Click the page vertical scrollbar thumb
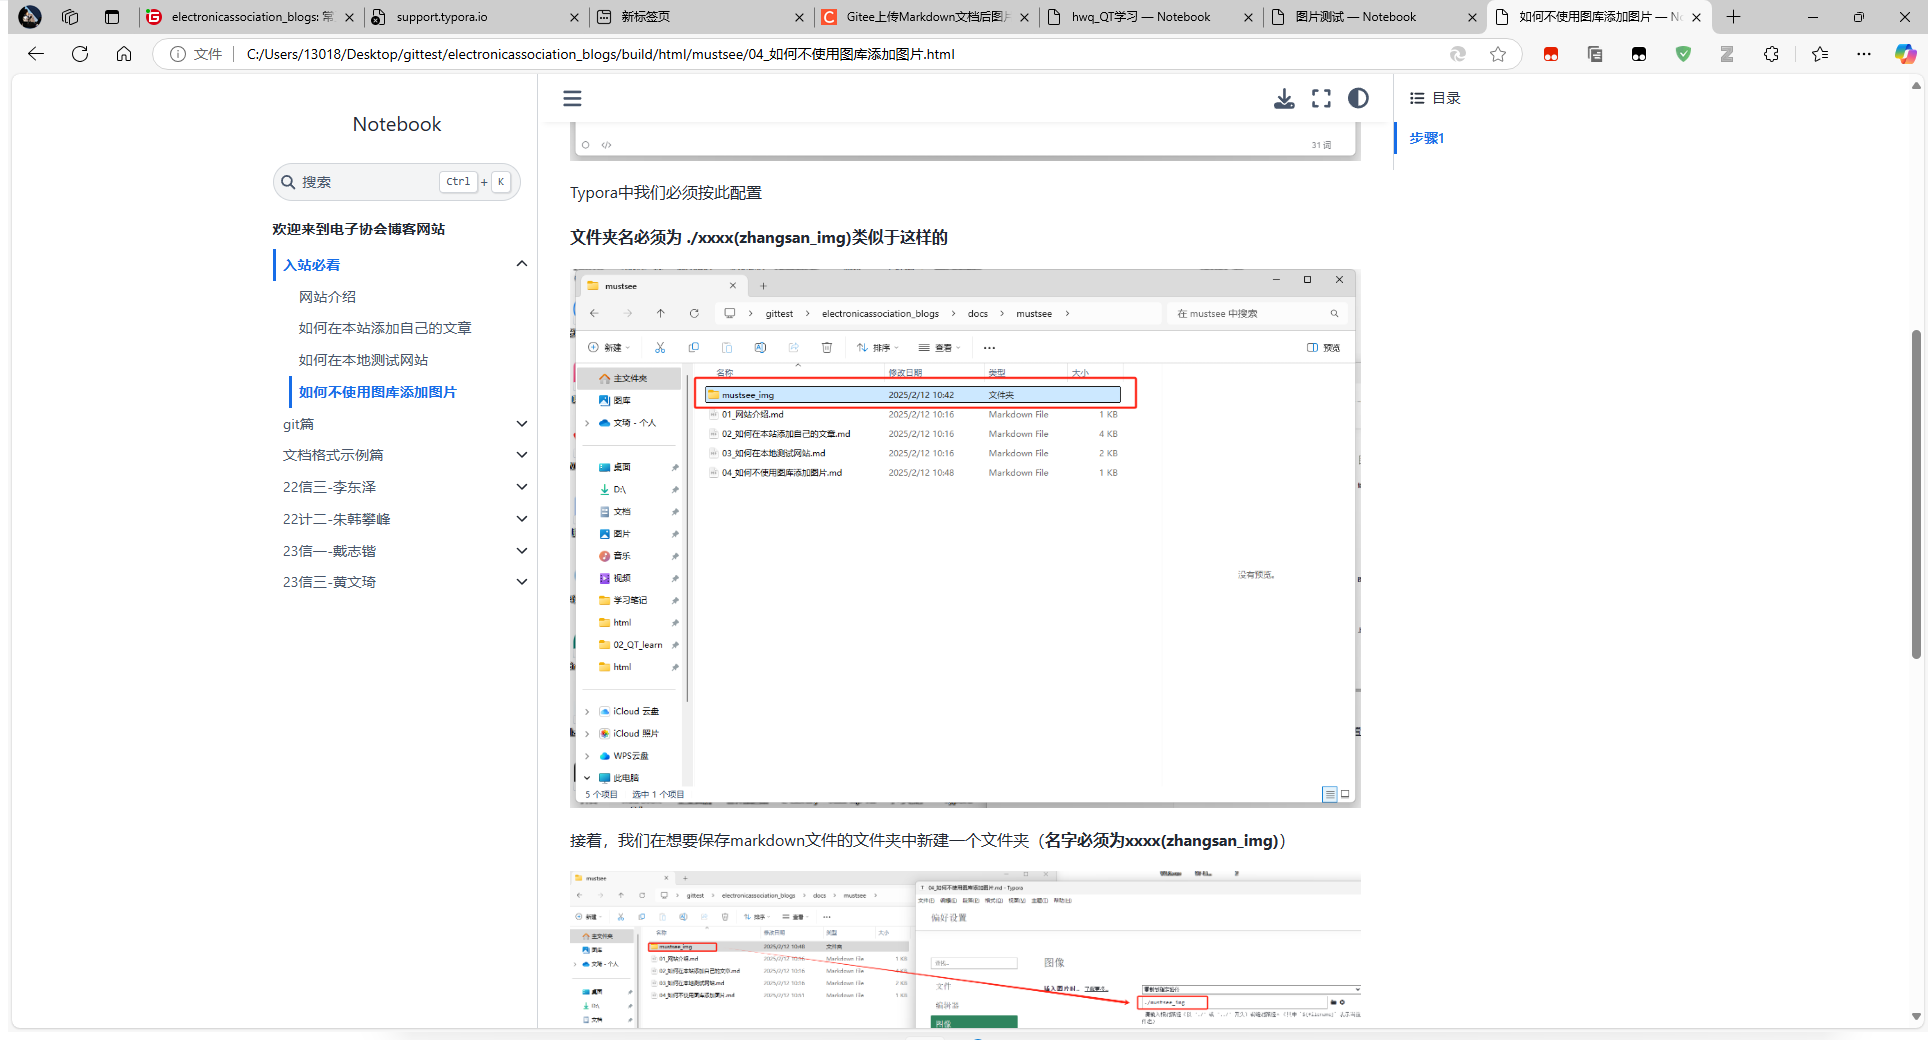Screen dimensions: 1928x1040 tap(1916, 494)
